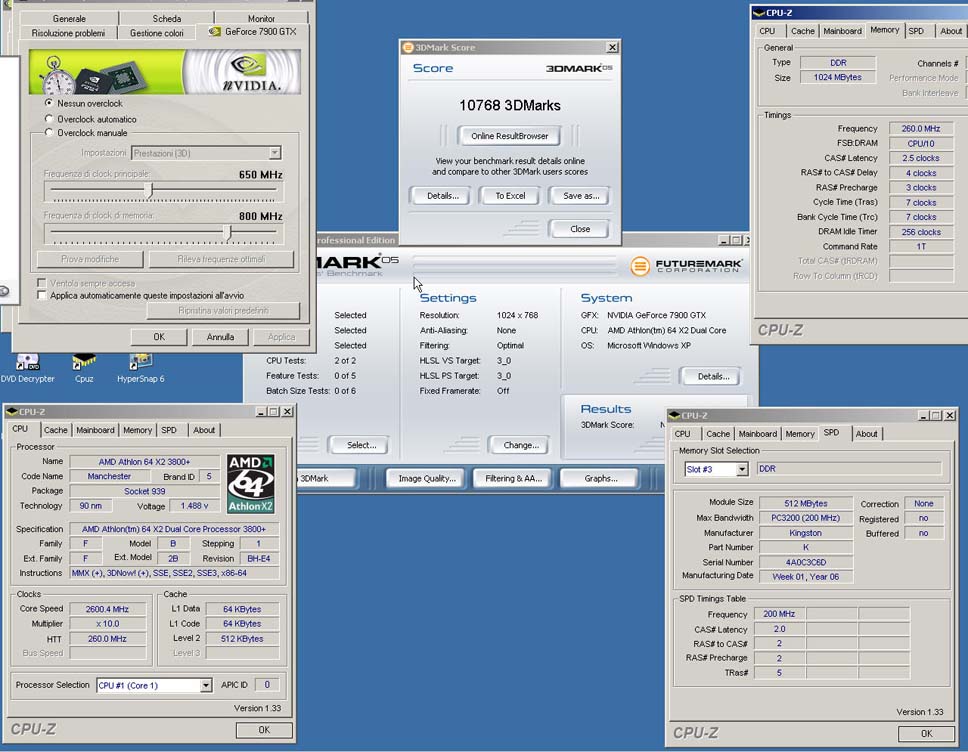
Task: Open Memory tab in CPU-Z CPU window
Action: click(137, 430)
